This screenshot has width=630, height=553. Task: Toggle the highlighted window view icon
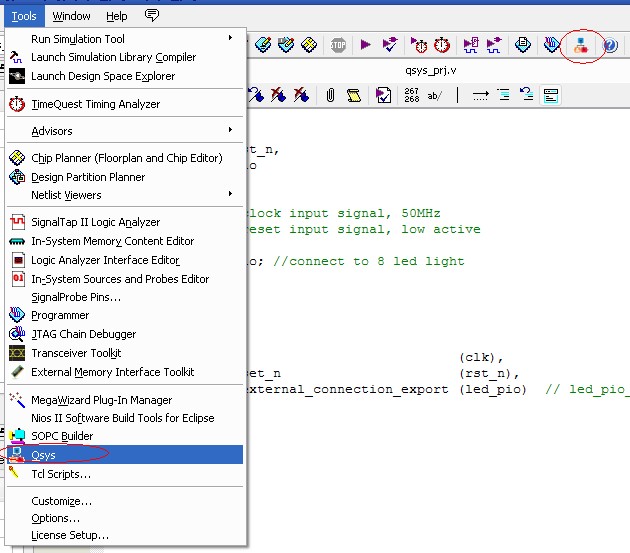tap(550, 96)
